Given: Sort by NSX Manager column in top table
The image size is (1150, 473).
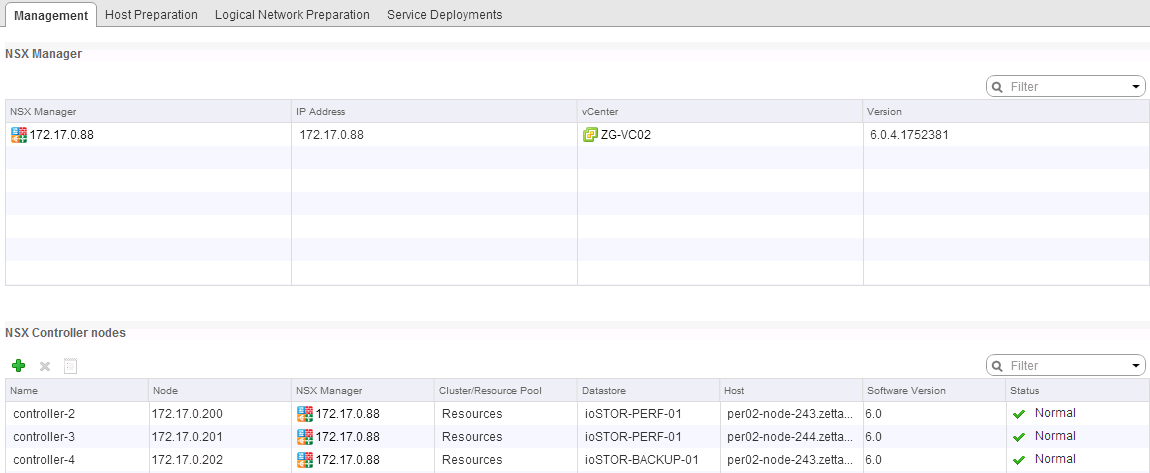Looking at the screenshot, I should pyautogui.click(x=148, y=111).
